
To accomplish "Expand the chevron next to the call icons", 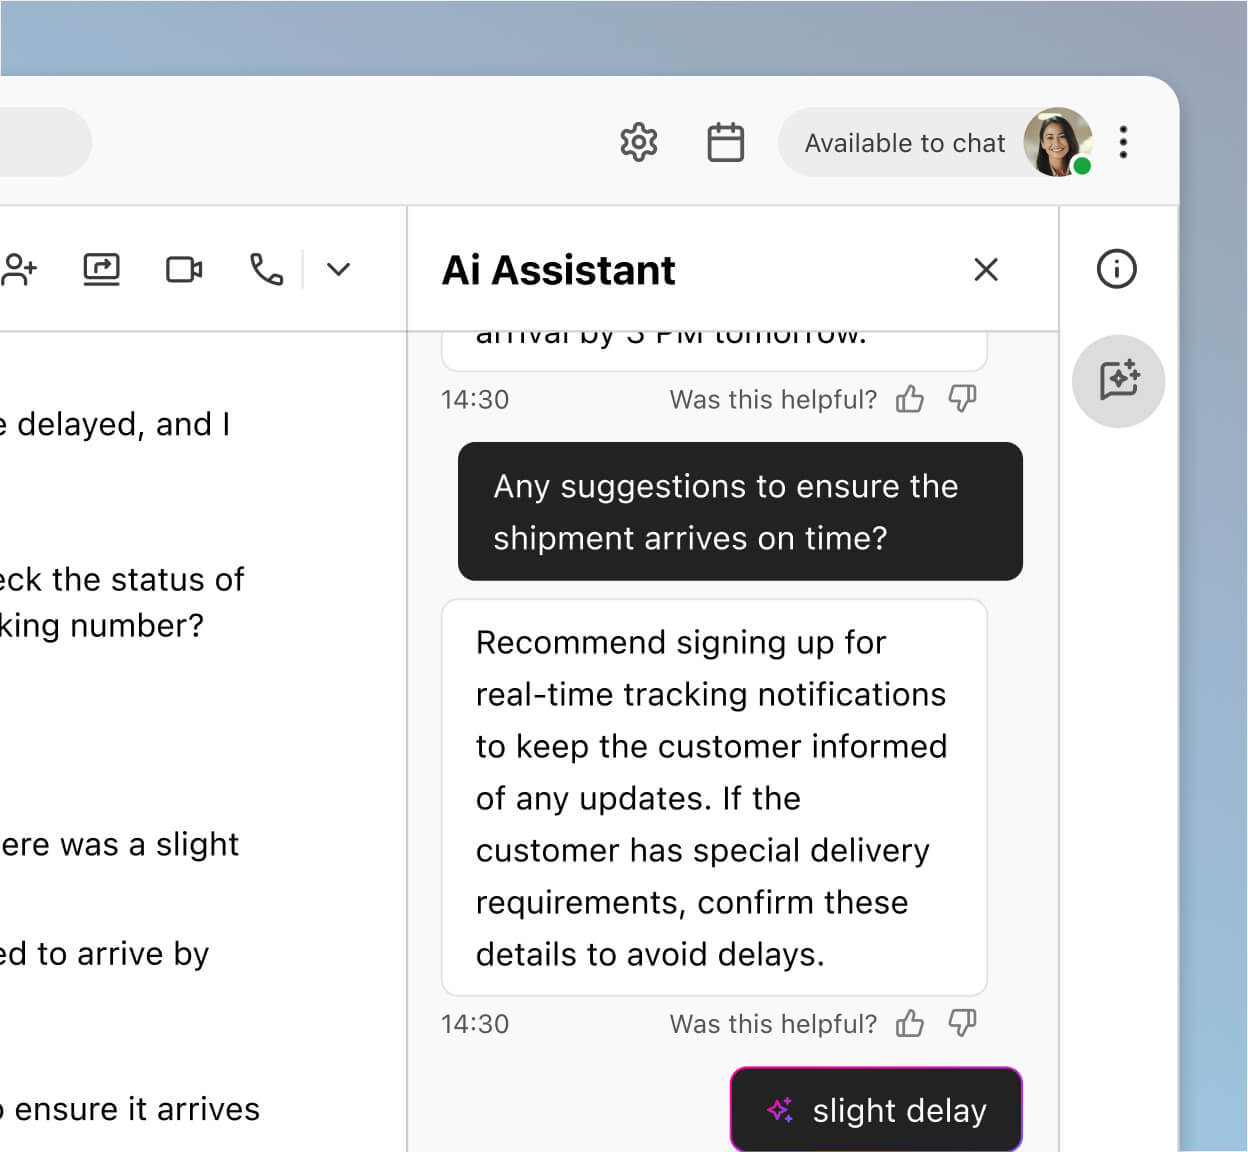I will pos(338,269).
